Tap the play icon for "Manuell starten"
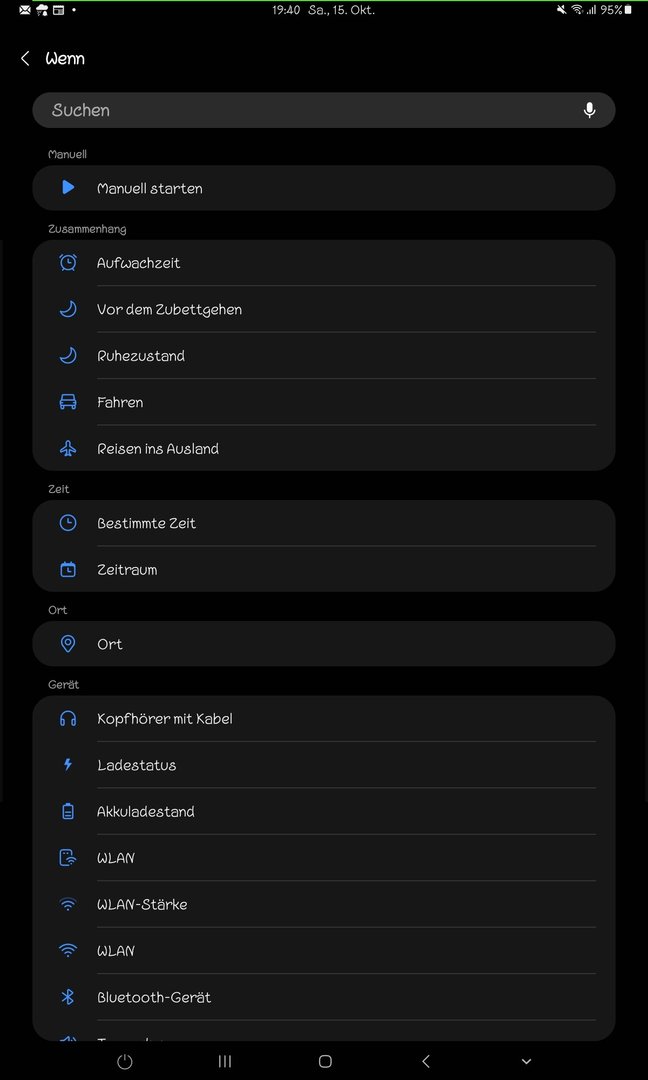The height and width of the screenshot is (1080, 648). point(68,188)
